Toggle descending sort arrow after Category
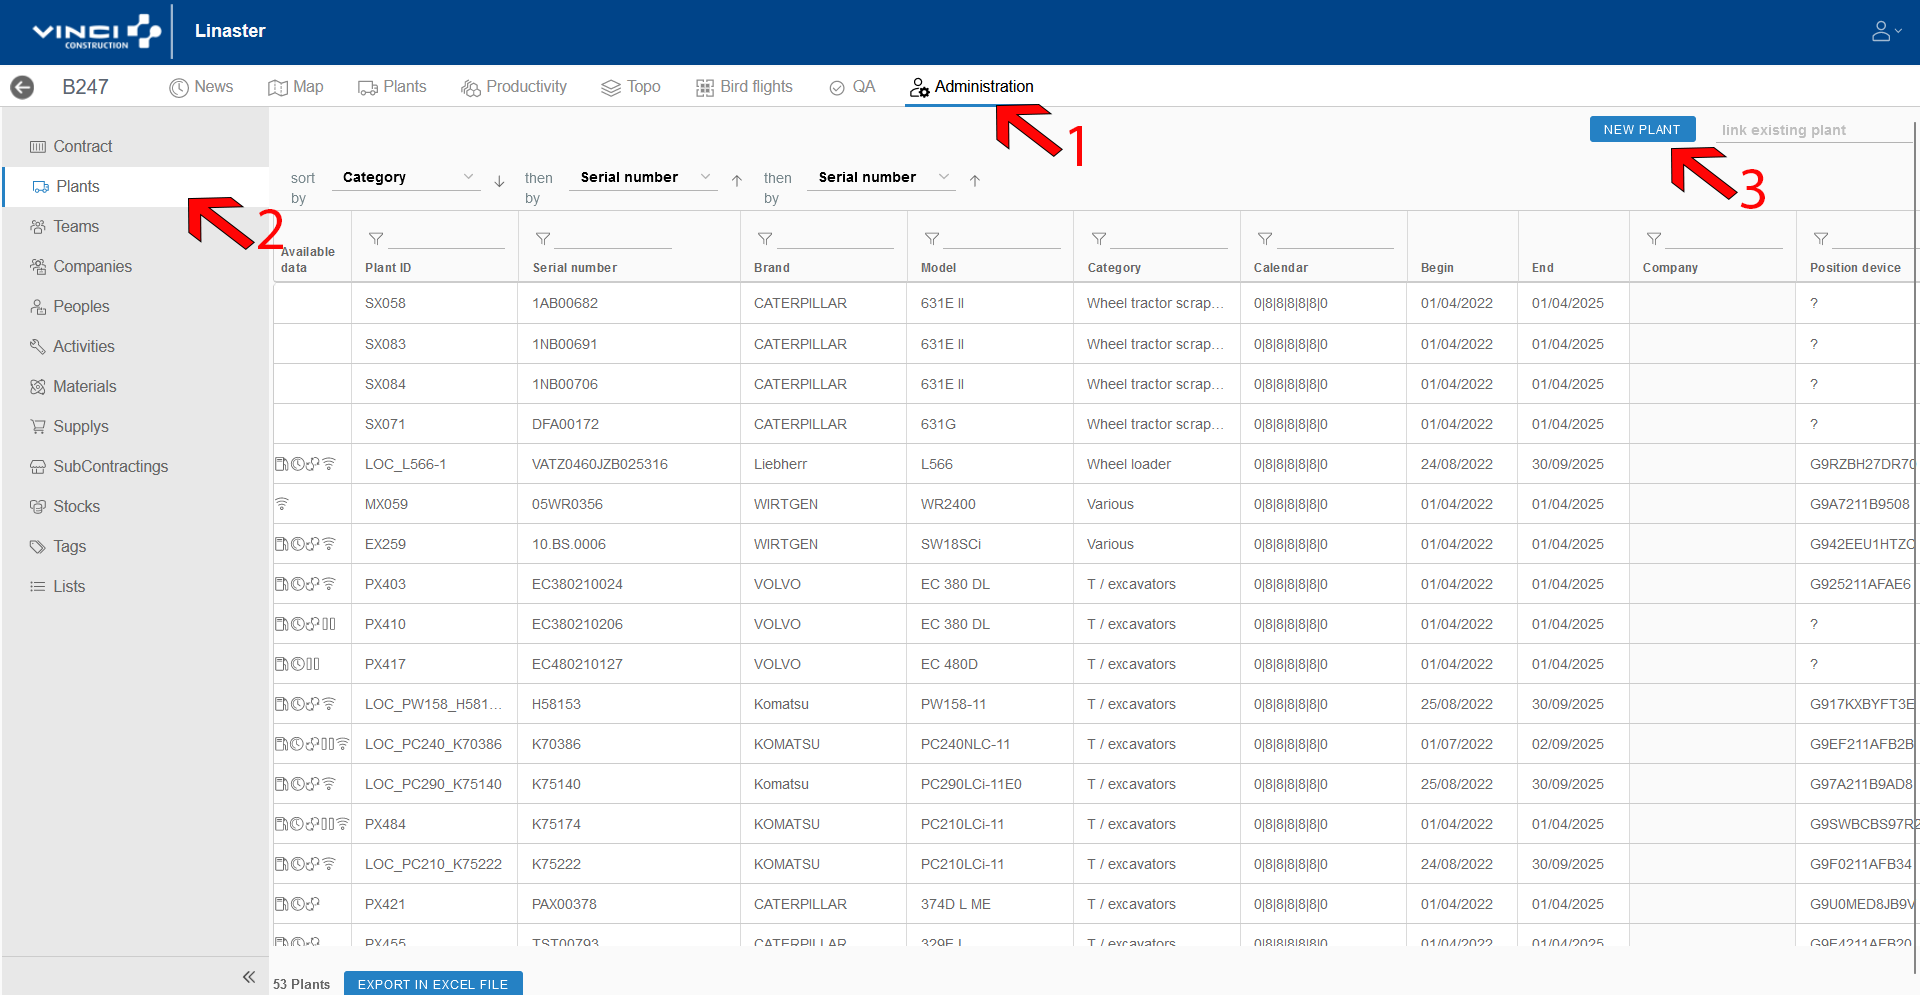1920x995 pixels. [499, 181]
